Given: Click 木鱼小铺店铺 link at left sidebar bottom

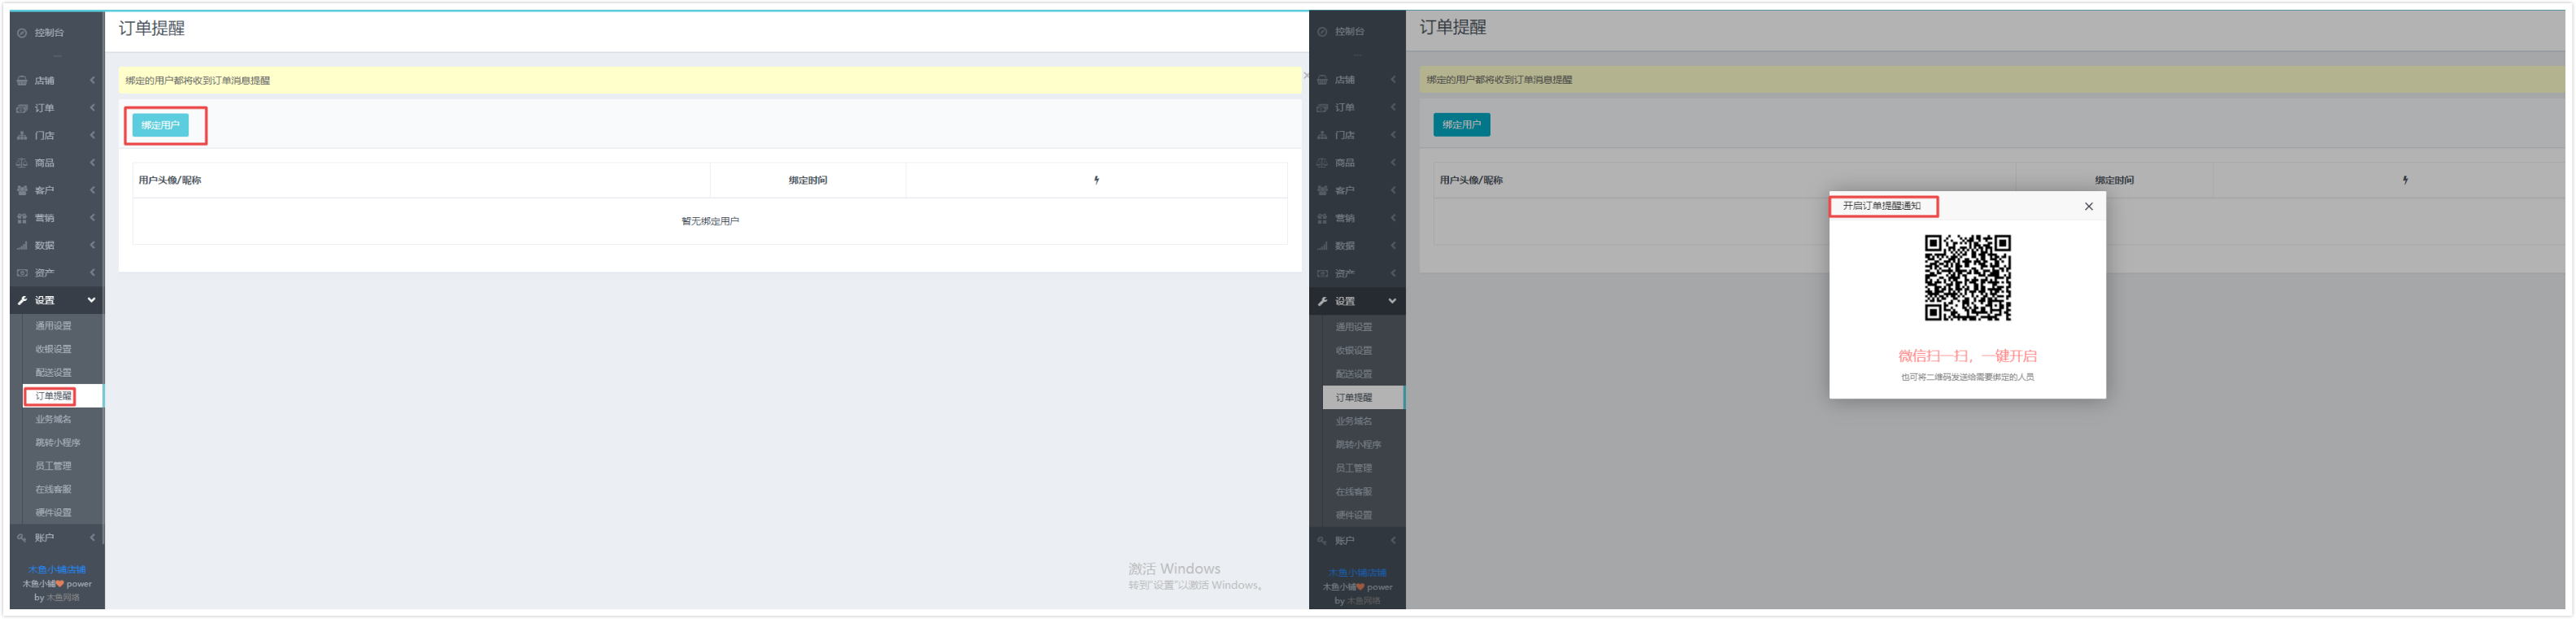Looking at the screenshot, I should (56, 570).
